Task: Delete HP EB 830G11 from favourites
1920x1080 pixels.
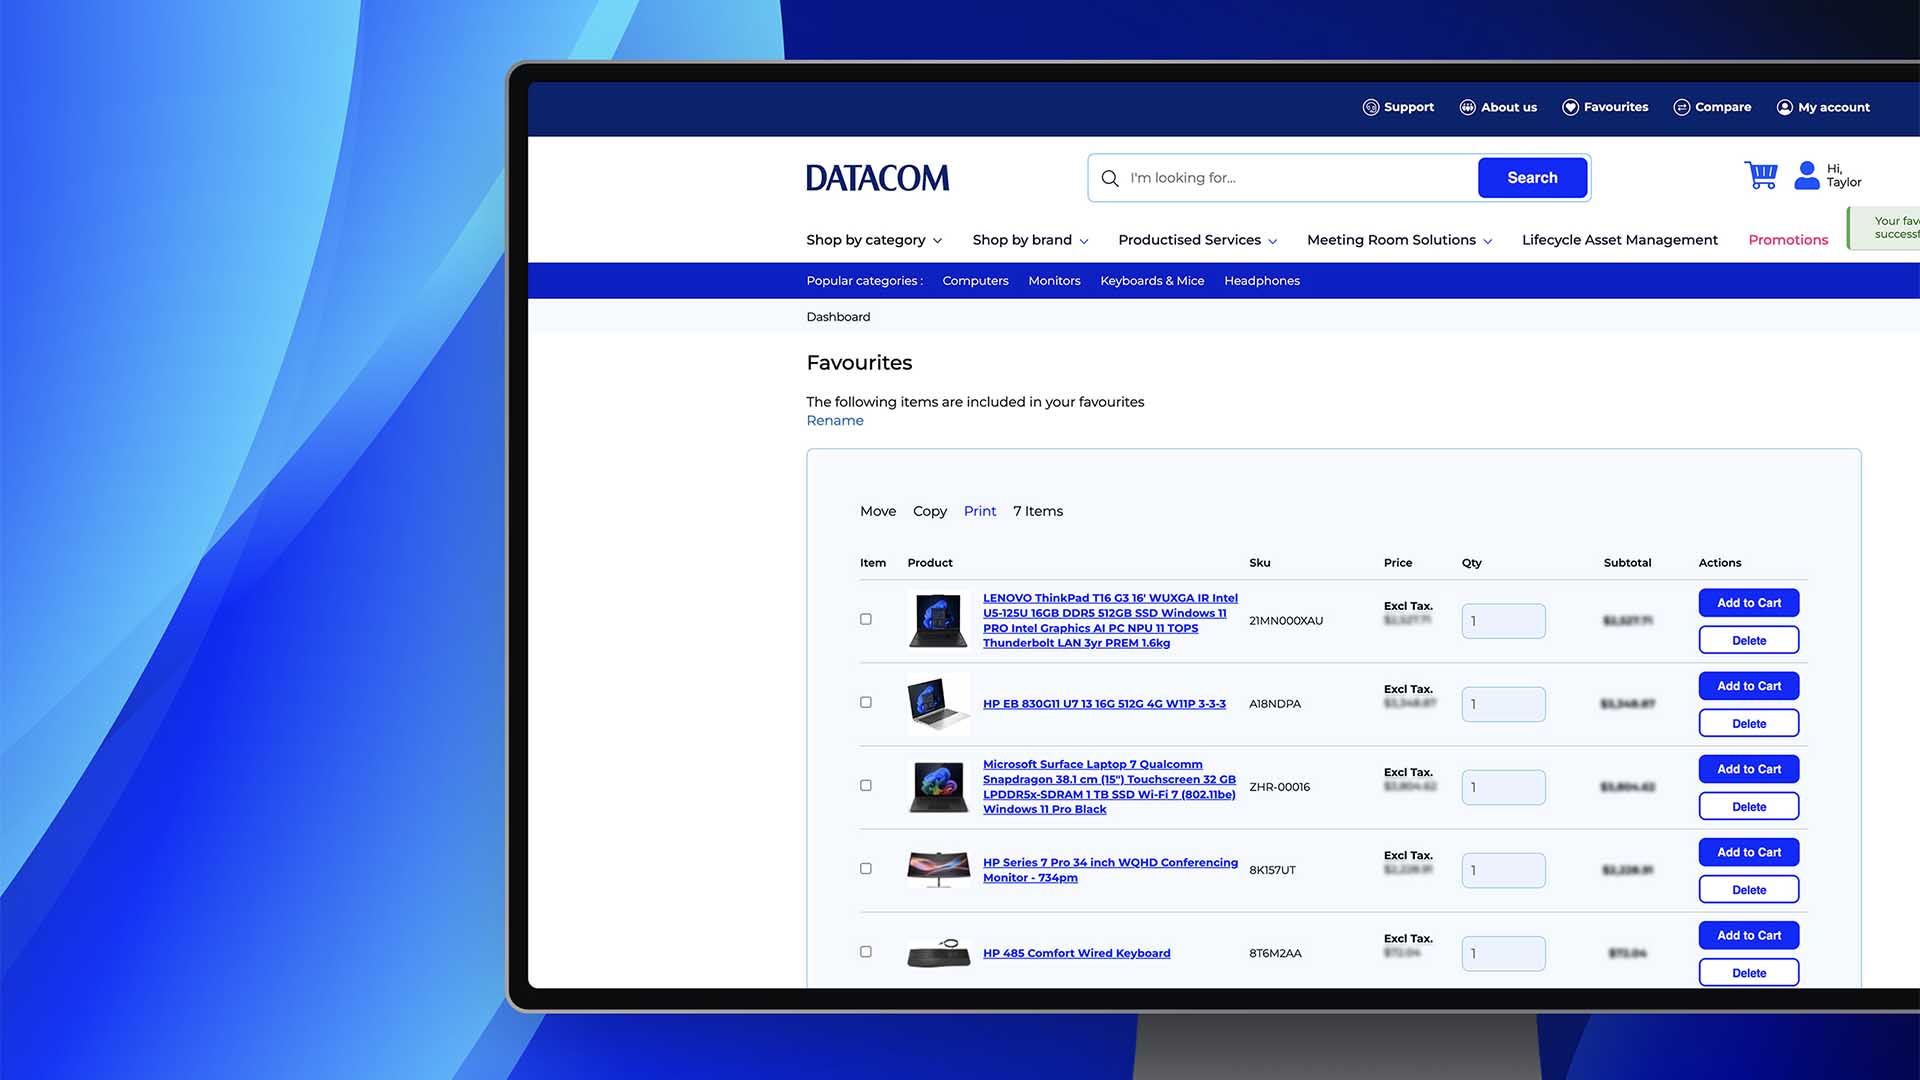Action: pyautogui.click(x=1749, y=723)
